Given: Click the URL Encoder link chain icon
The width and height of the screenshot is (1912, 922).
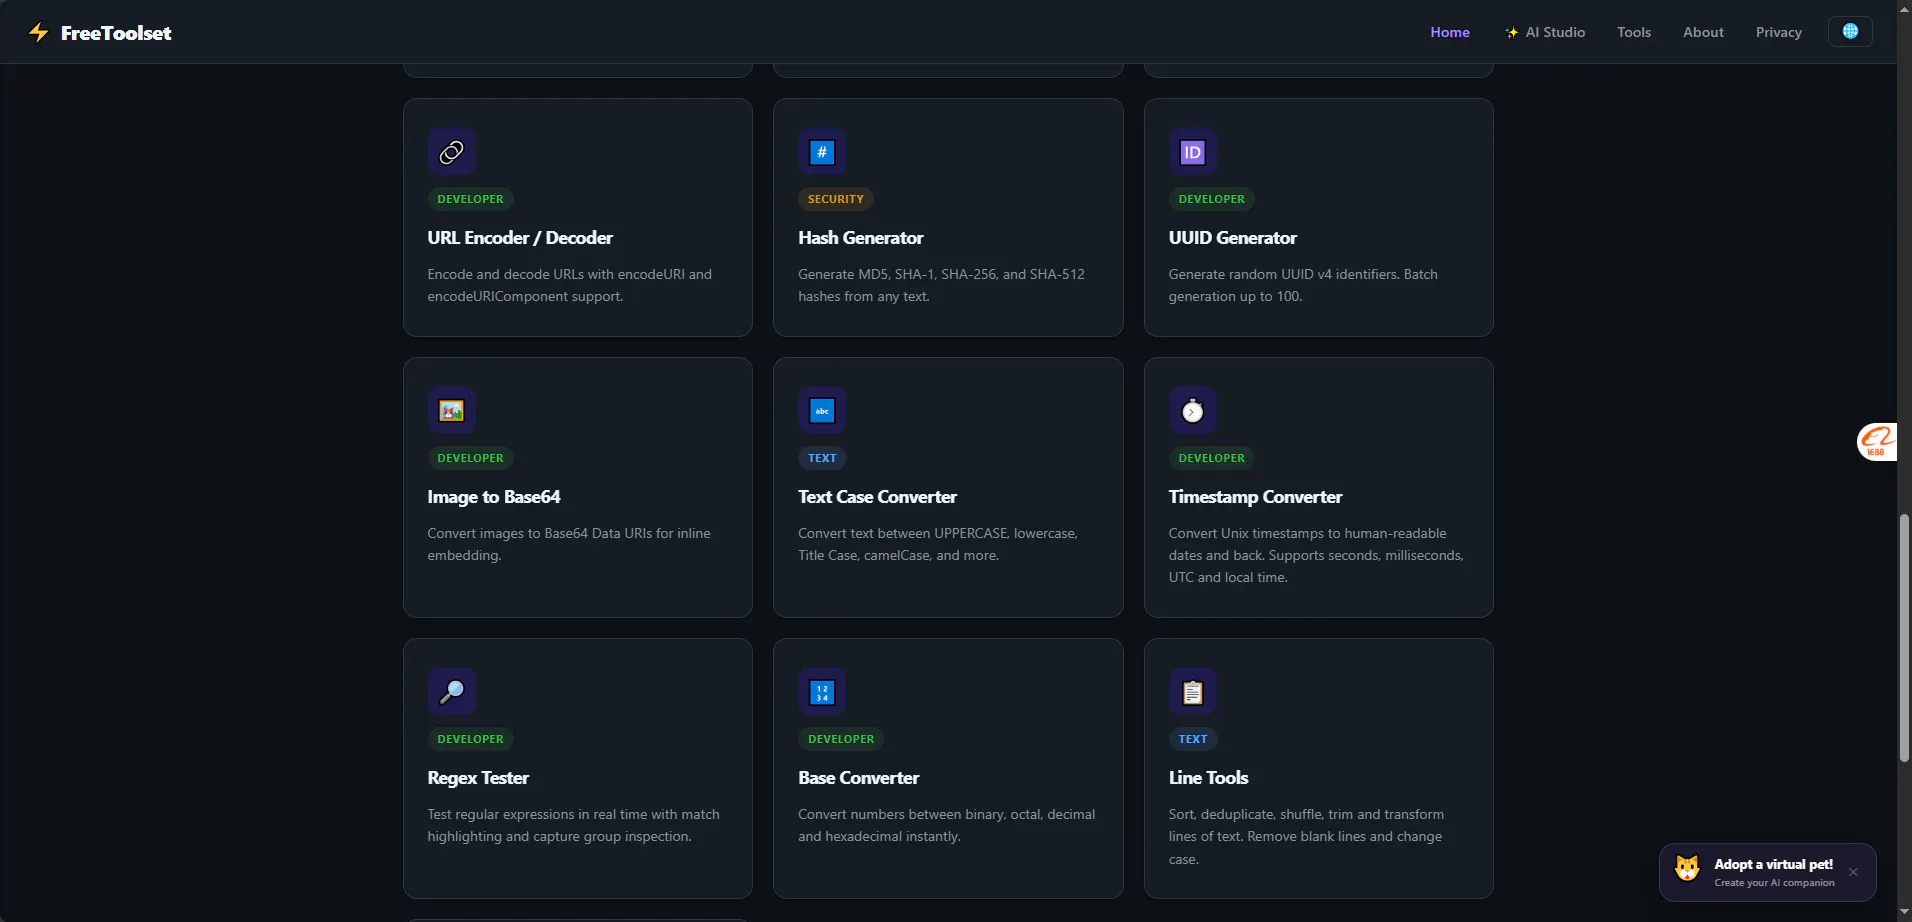Looking at the screenshot, I should coord(452,152).
